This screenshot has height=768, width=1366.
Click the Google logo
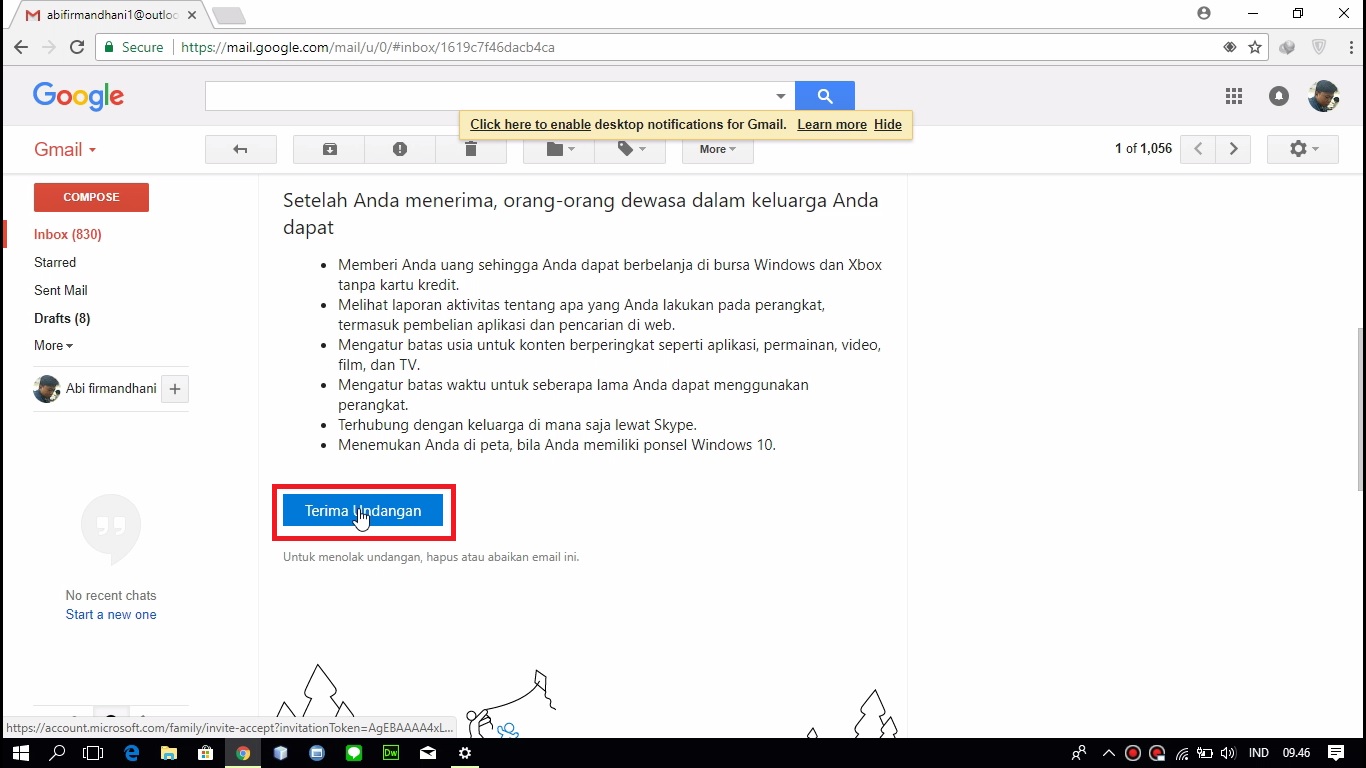[78, 96]
